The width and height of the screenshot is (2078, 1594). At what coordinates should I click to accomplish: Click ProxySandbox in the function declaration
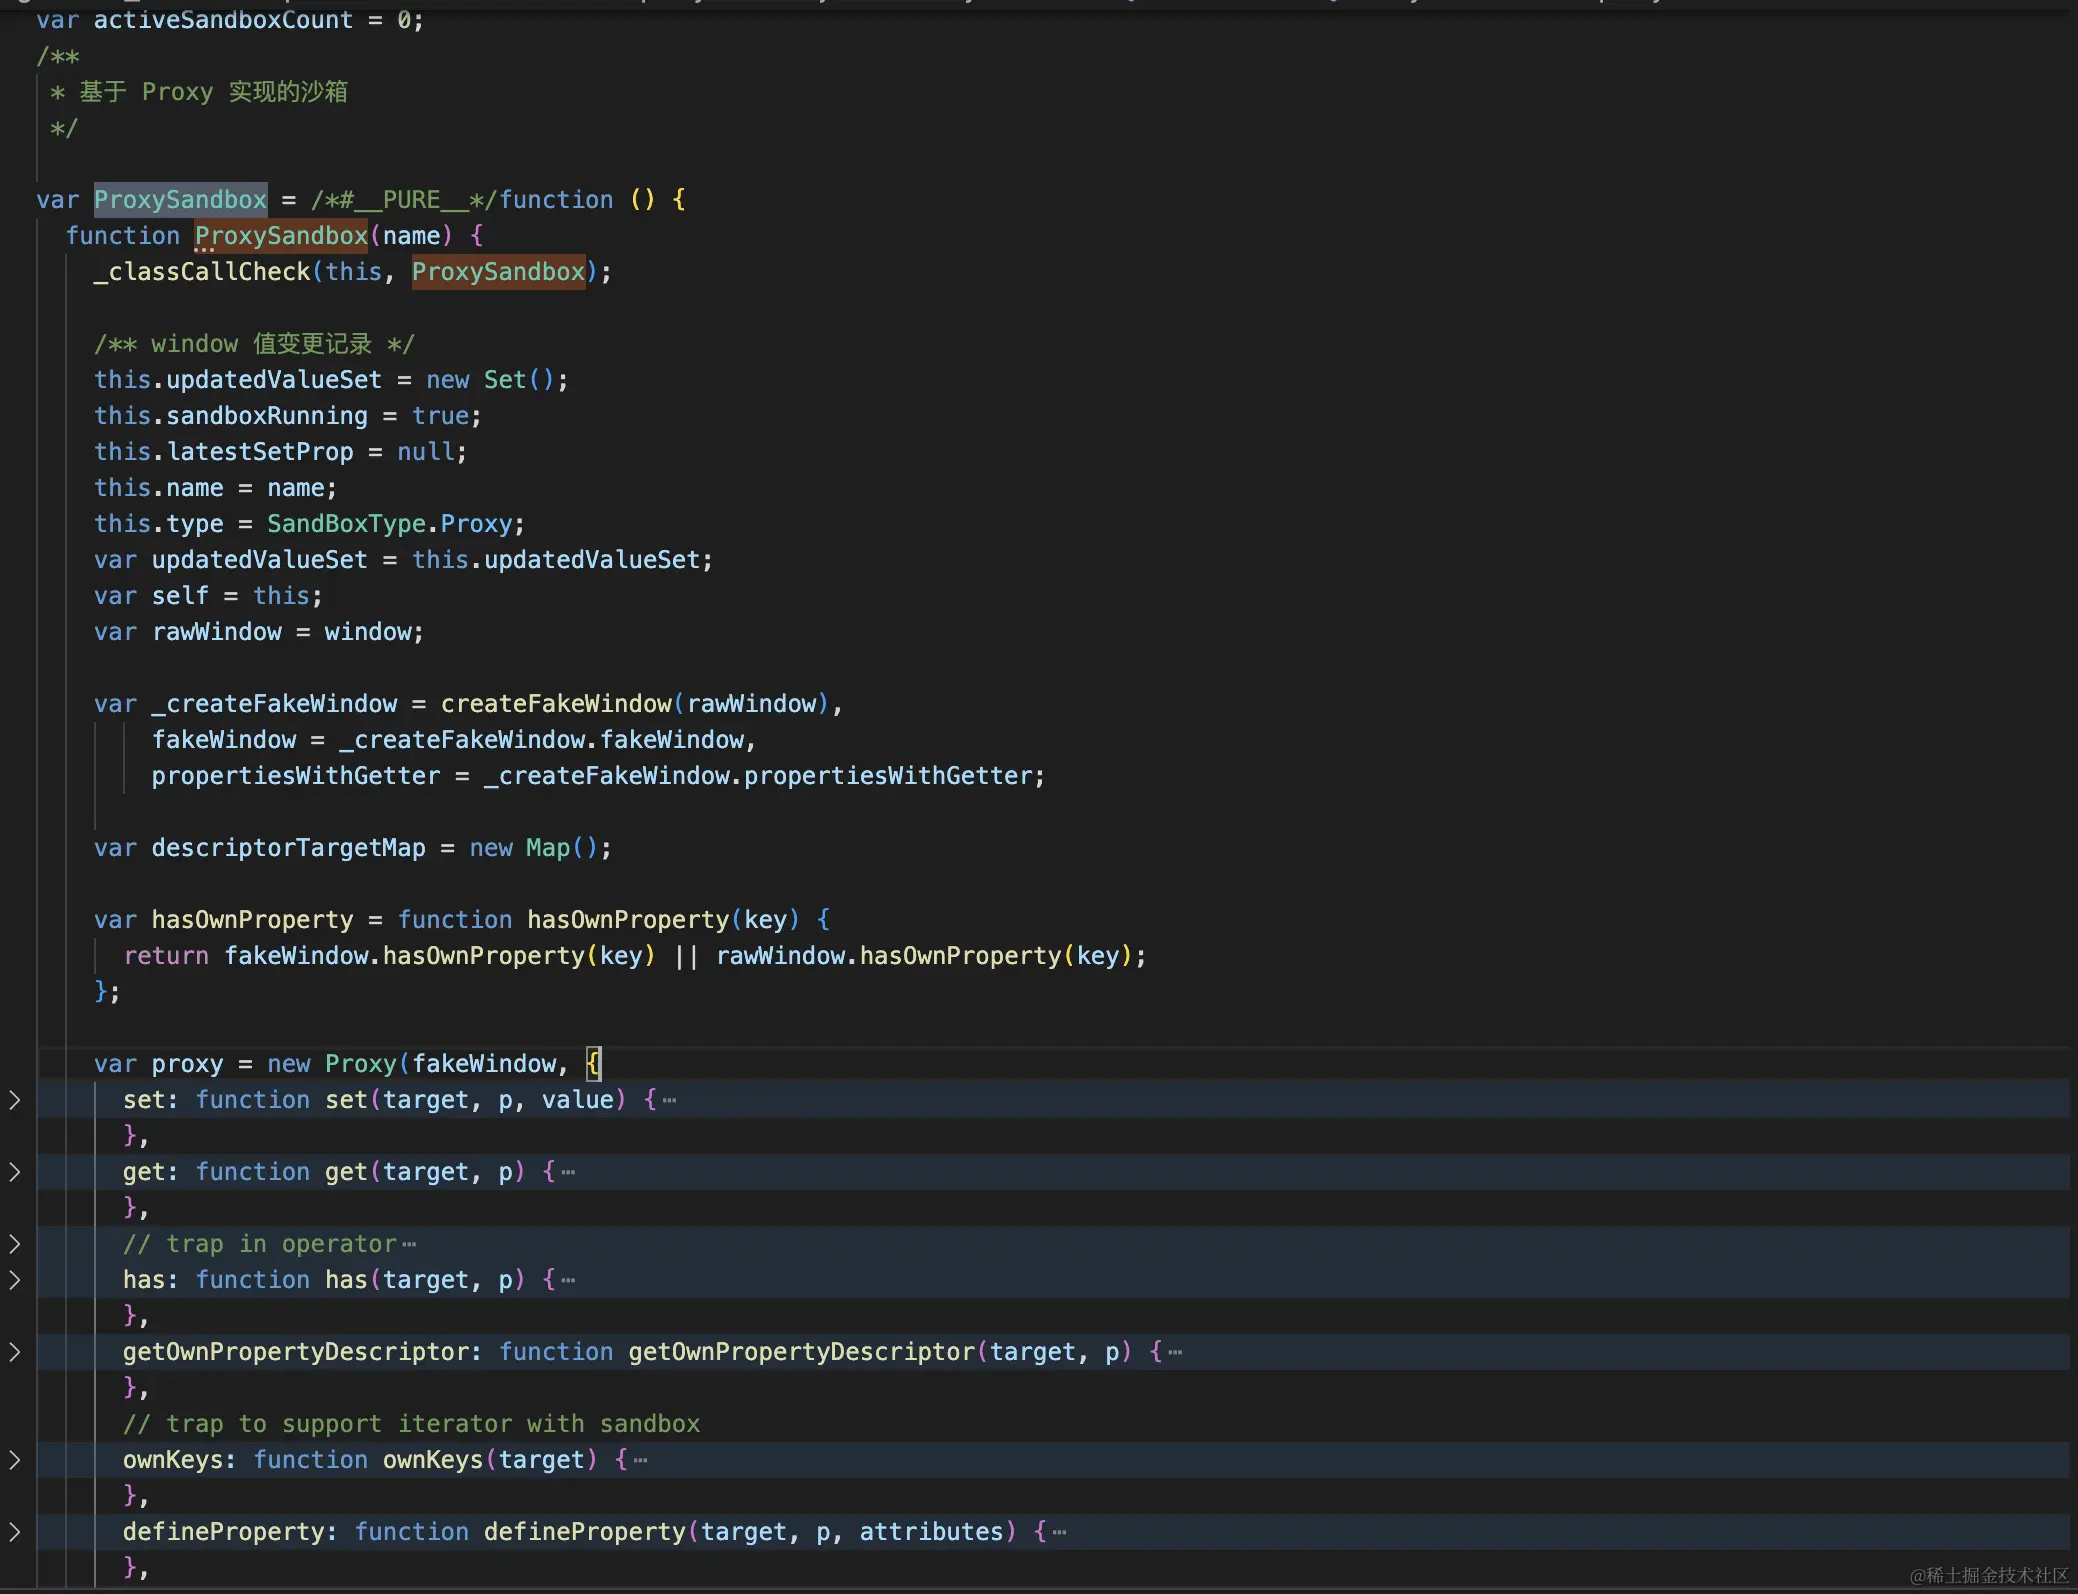281,236
